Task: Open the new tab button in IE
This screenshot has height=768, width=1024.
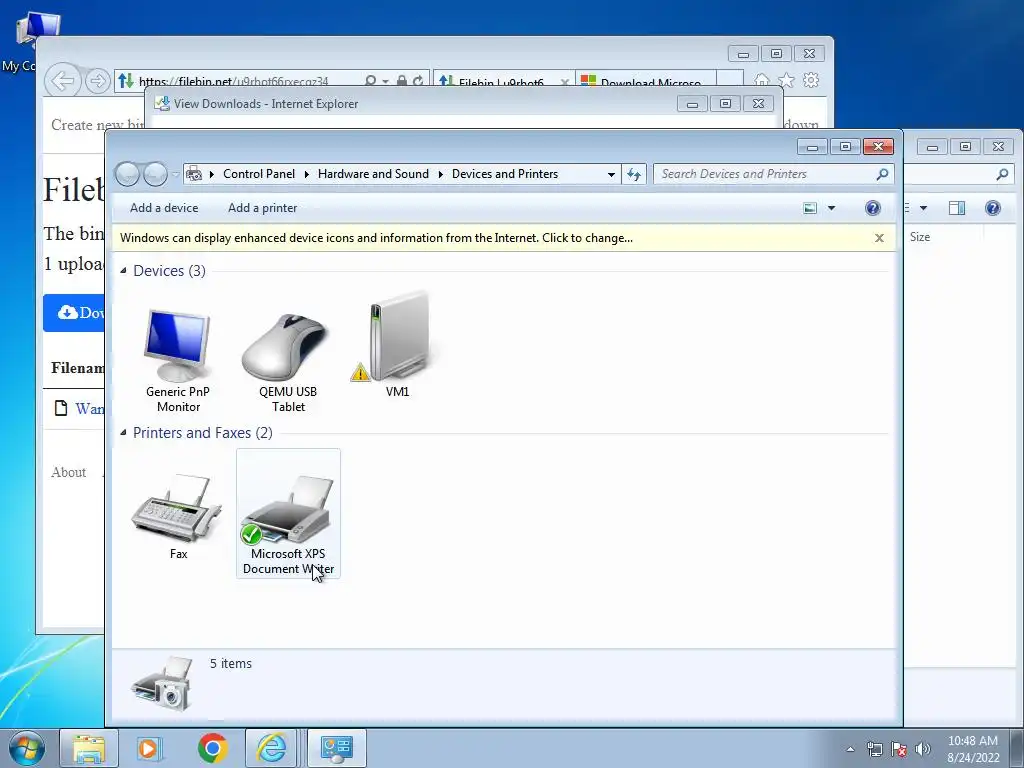Action: pos(729,80)
